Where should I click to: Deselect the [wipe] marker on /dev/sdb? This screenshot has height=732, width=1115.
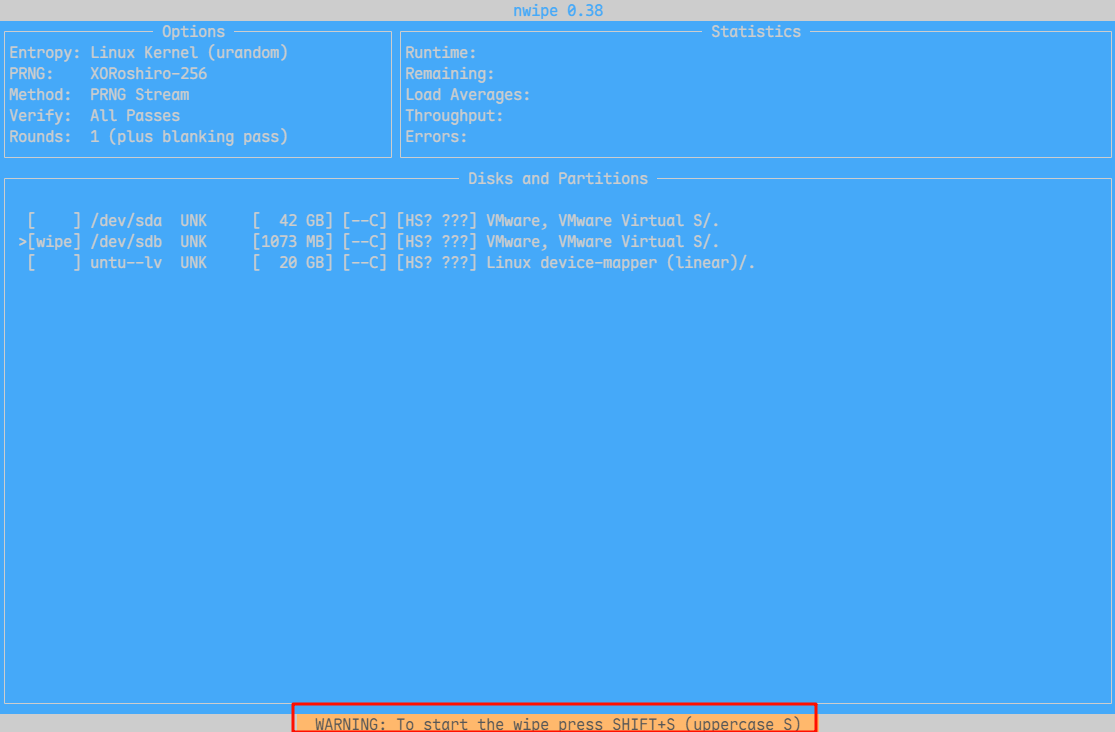(55, 242)
